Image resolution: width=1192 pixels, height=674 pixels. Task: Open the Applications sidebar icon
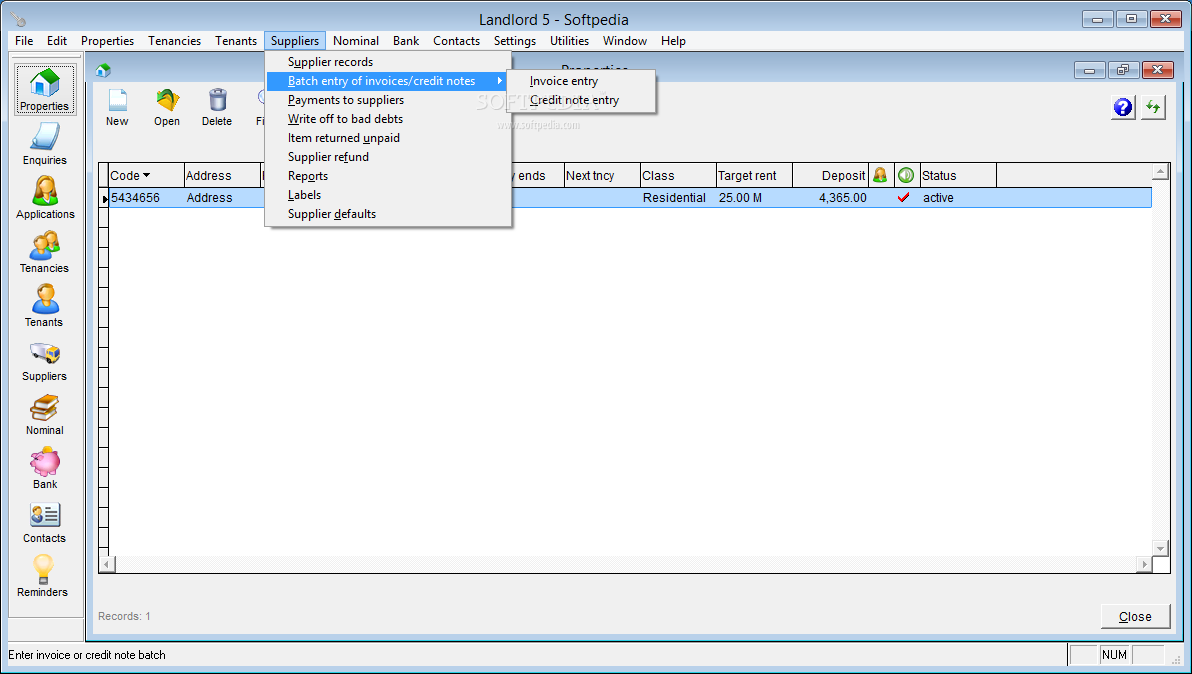point(45,198)
